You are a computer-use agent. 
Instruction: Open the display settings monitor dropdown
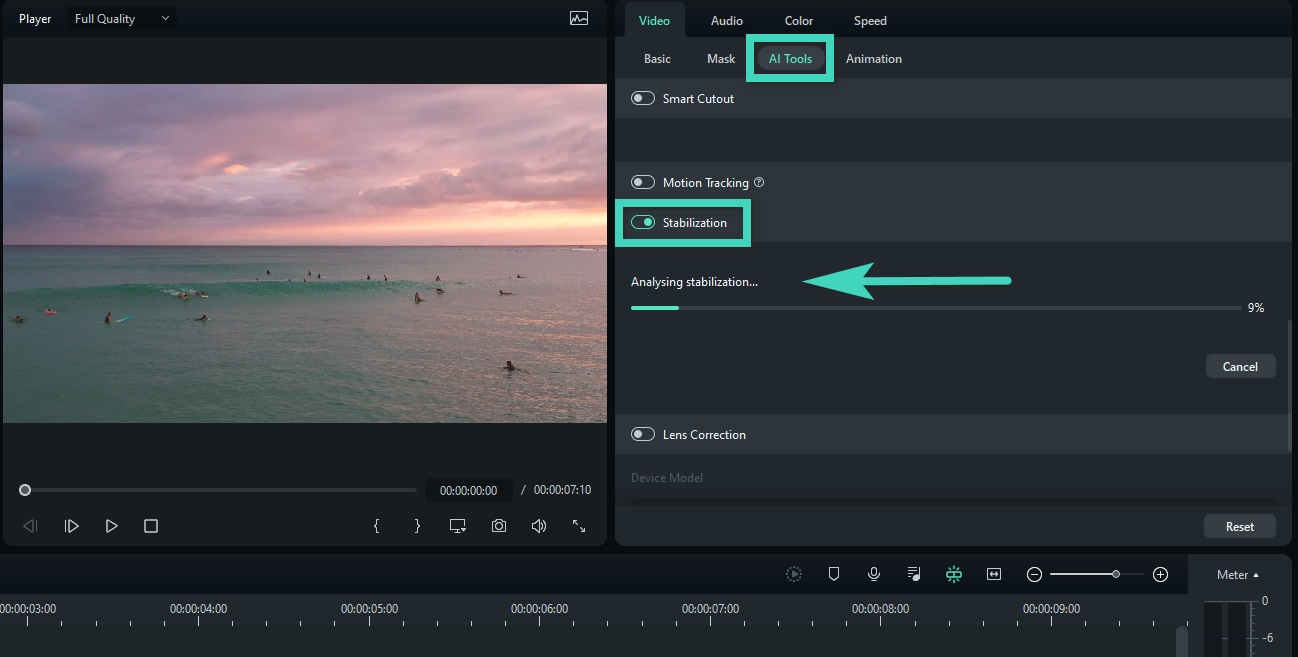click(458, 526)
